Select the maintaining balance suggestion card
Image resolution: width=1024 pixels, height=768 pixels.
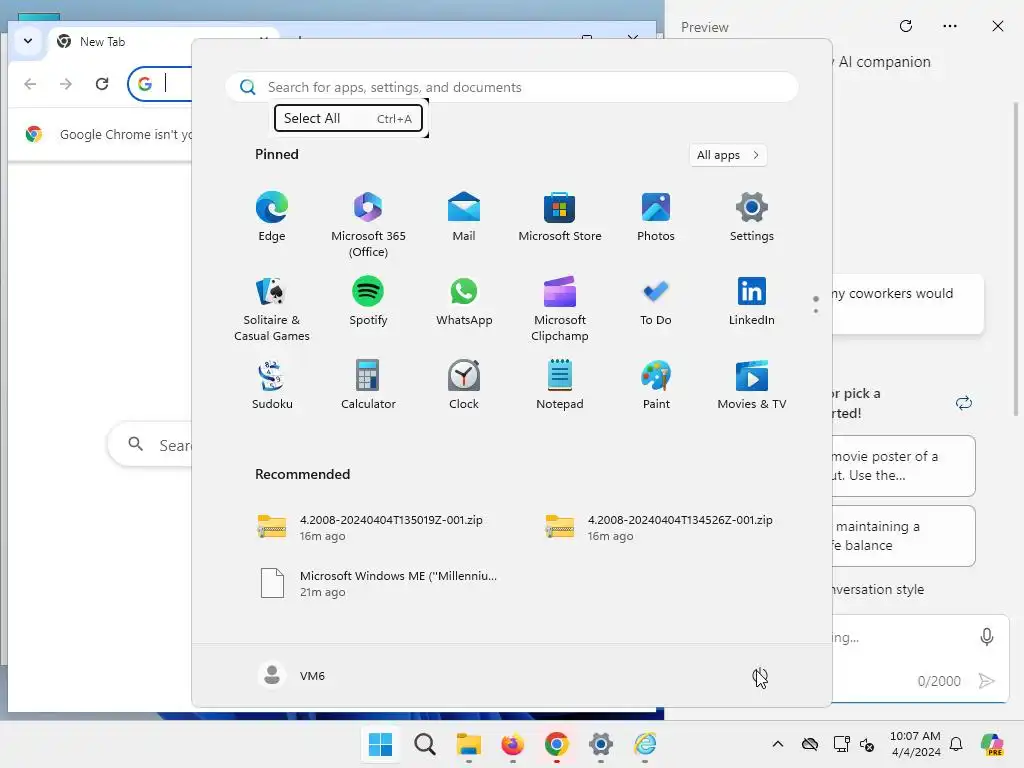(903, 536)
